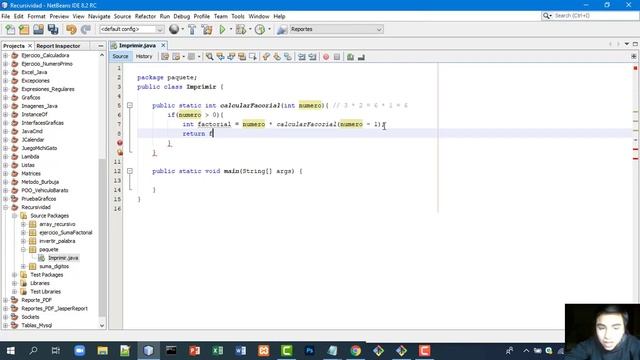640x360 pixels.
Task: Click the red Start Macro Recording icon
Action: point(326,57)
